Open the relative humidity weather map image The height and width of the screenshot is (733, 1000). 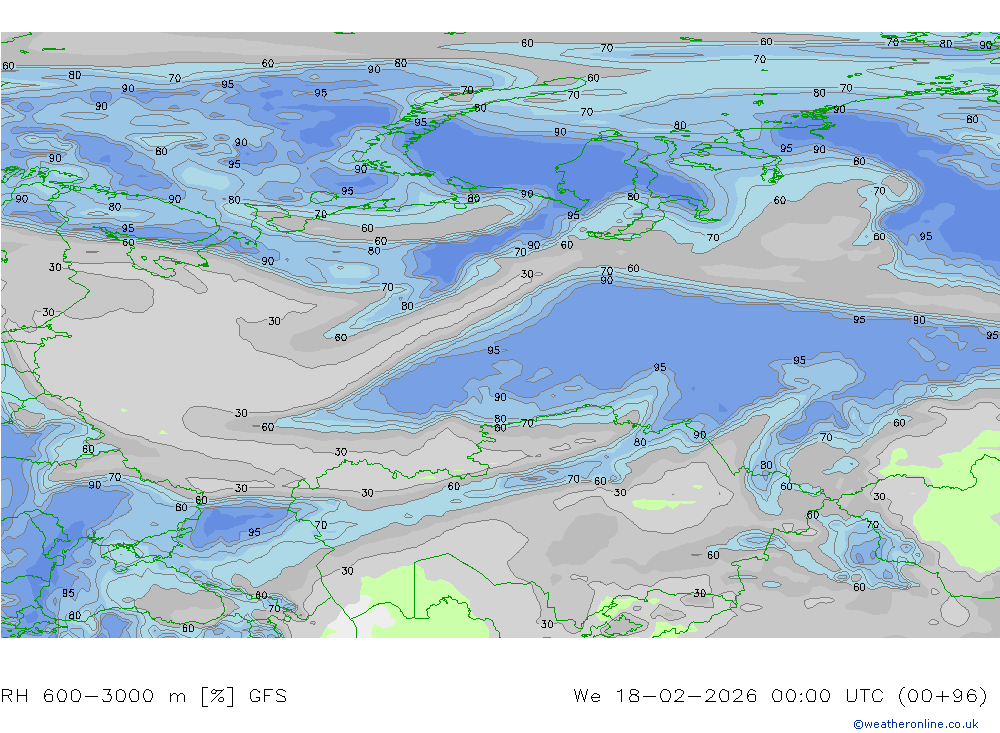click(500, 335)
